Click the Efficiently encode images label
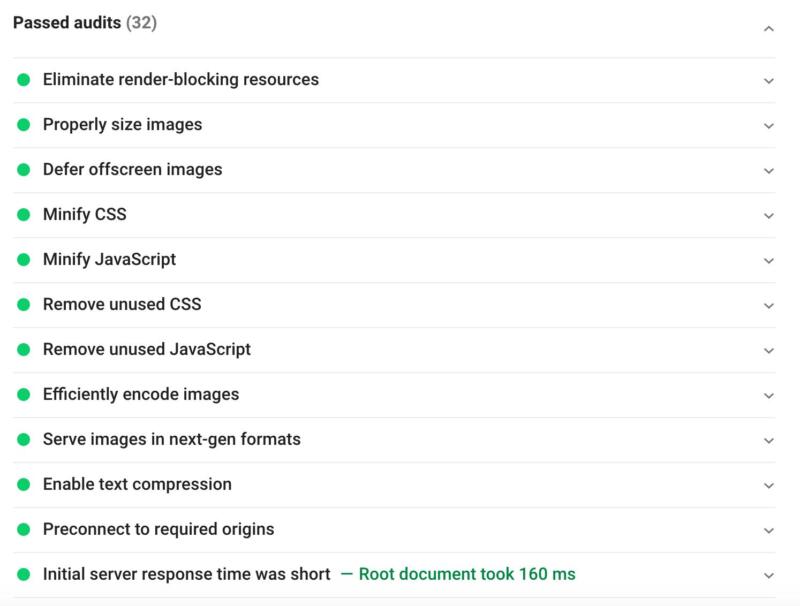 (141, 394)
